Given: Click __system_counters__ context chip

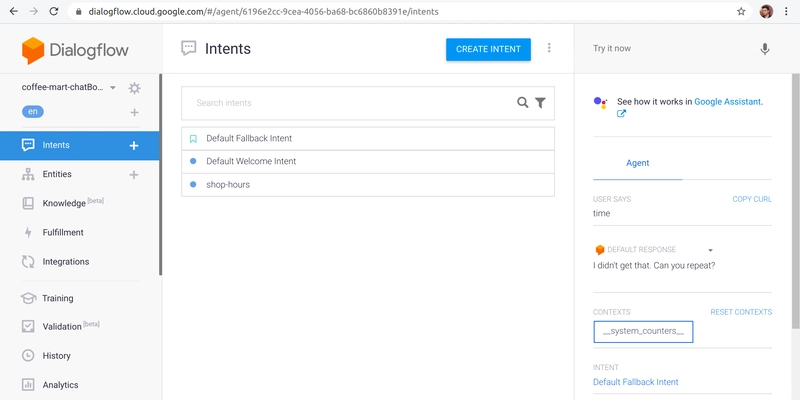Looking at the screenshot, I should [x=643, y=332].
